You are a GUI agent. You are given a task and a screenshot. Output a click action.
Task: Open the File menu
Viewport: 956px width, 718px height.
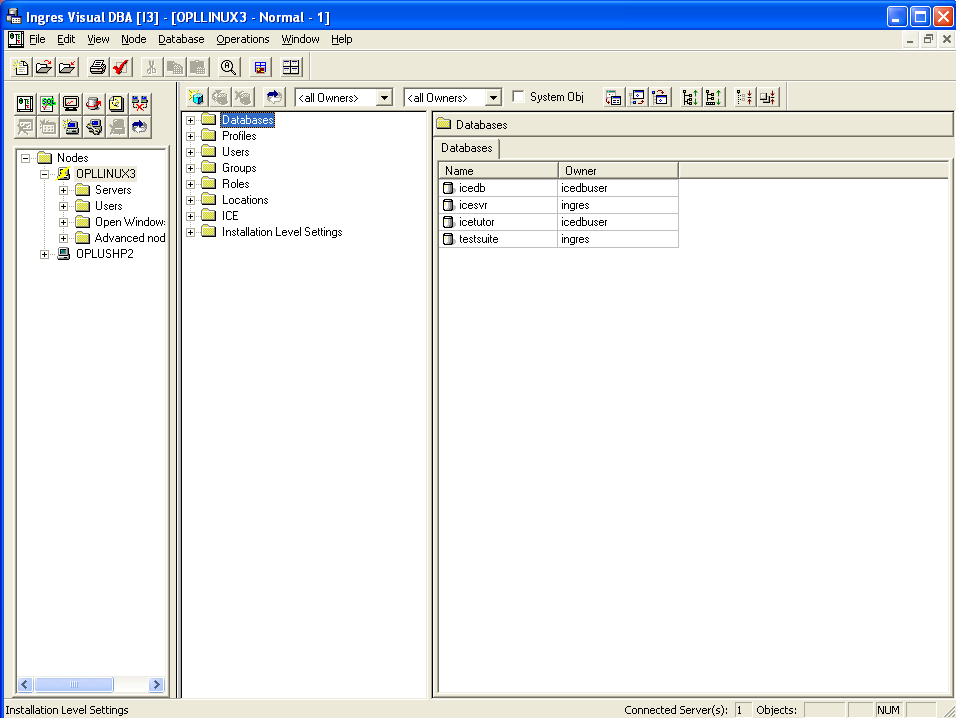click(x=37, y=39)
